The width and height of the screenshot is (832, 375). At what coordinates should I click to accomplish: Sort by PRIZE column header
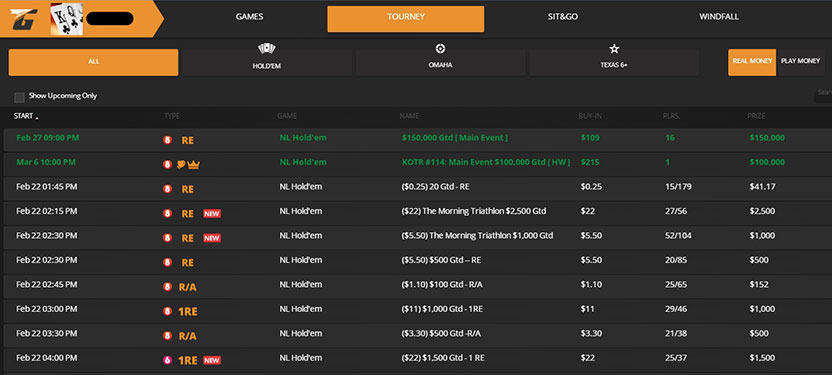tap(755, 116)
